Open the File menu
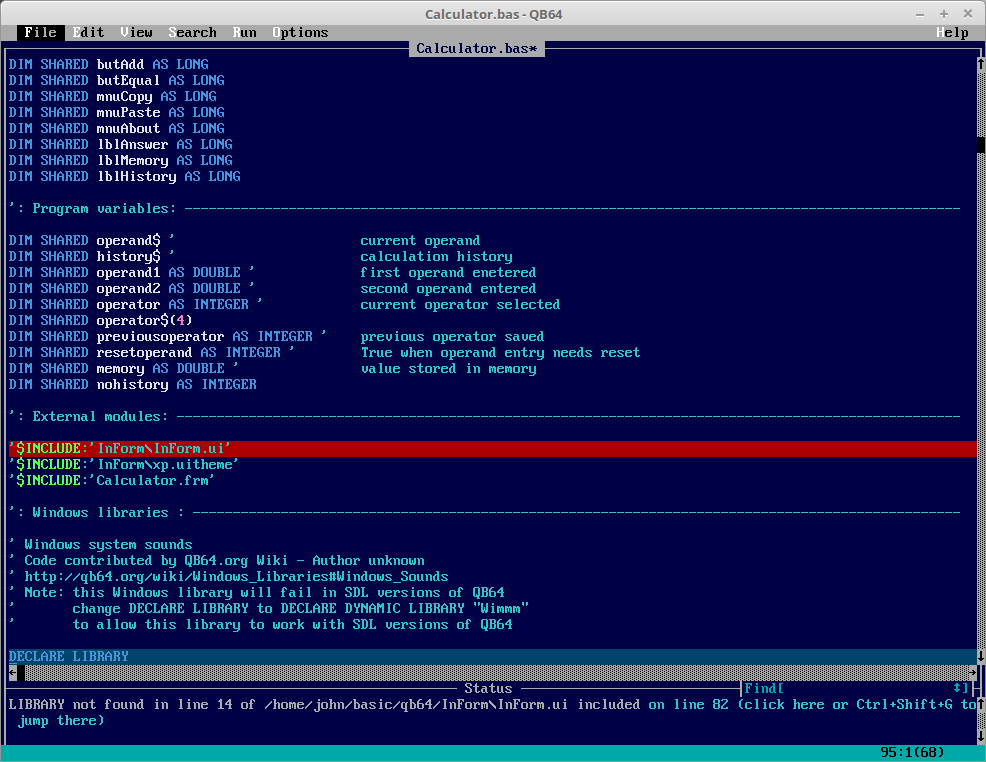986x762 pixels. pos(40,32)
